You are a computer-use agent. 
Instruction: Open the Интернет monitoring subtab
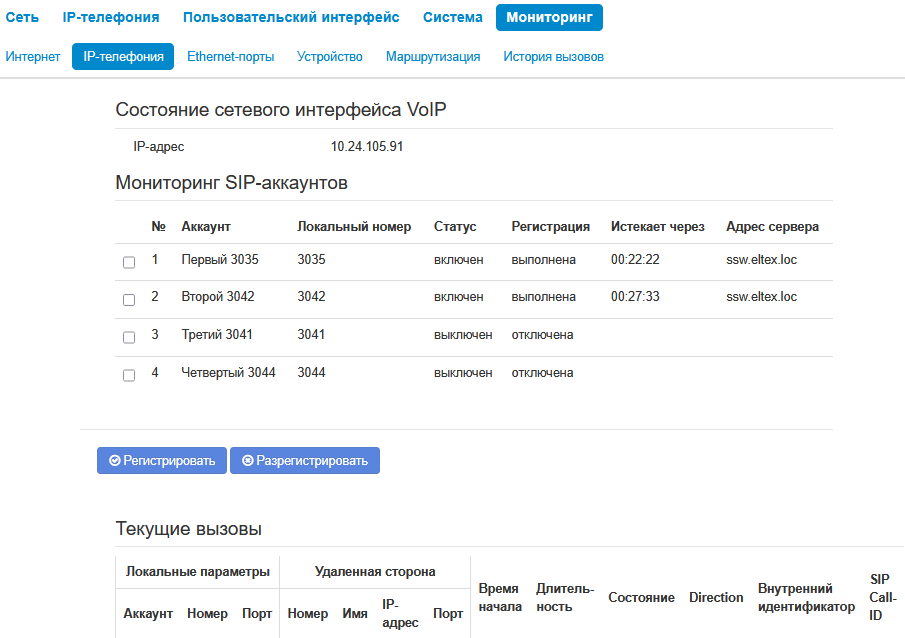click(33, 57)
